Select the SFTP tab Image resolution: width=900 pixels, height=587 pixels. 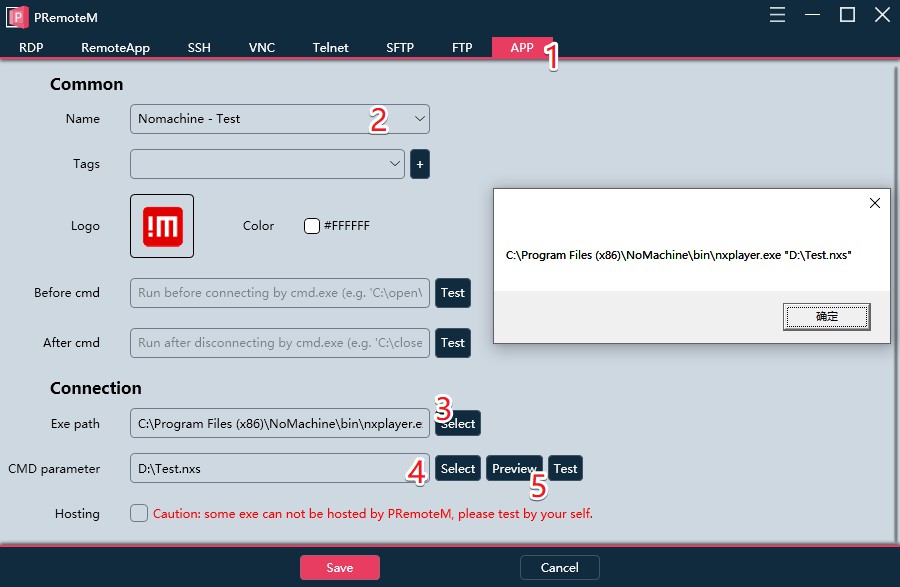tap(400, 48)
